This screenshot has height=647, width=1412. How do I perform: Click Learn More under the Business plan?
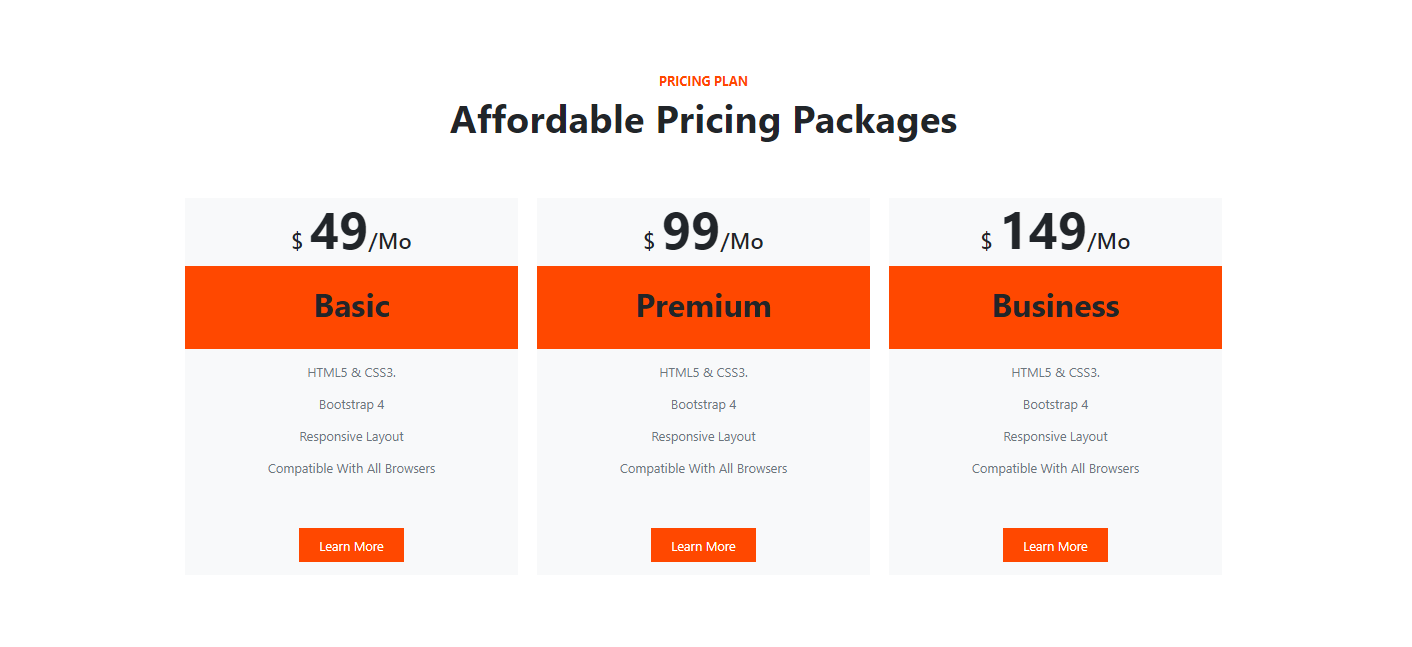pos(1055,545)
